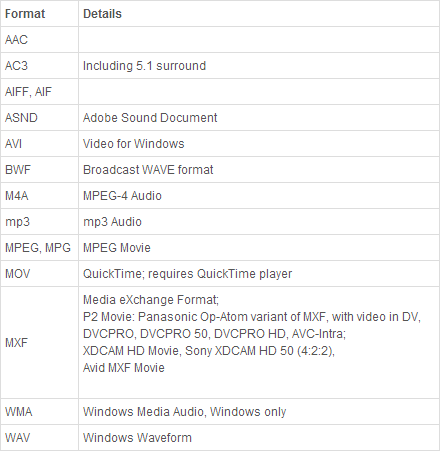Select the WAV format cell
441x452 pixels.
[x=39, y=438]
